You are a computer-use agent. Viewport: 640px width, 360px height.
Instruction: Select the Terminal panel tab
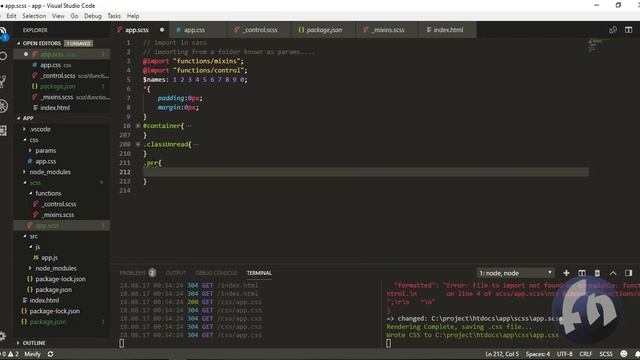pyautogui.click(x=259, y=273)
